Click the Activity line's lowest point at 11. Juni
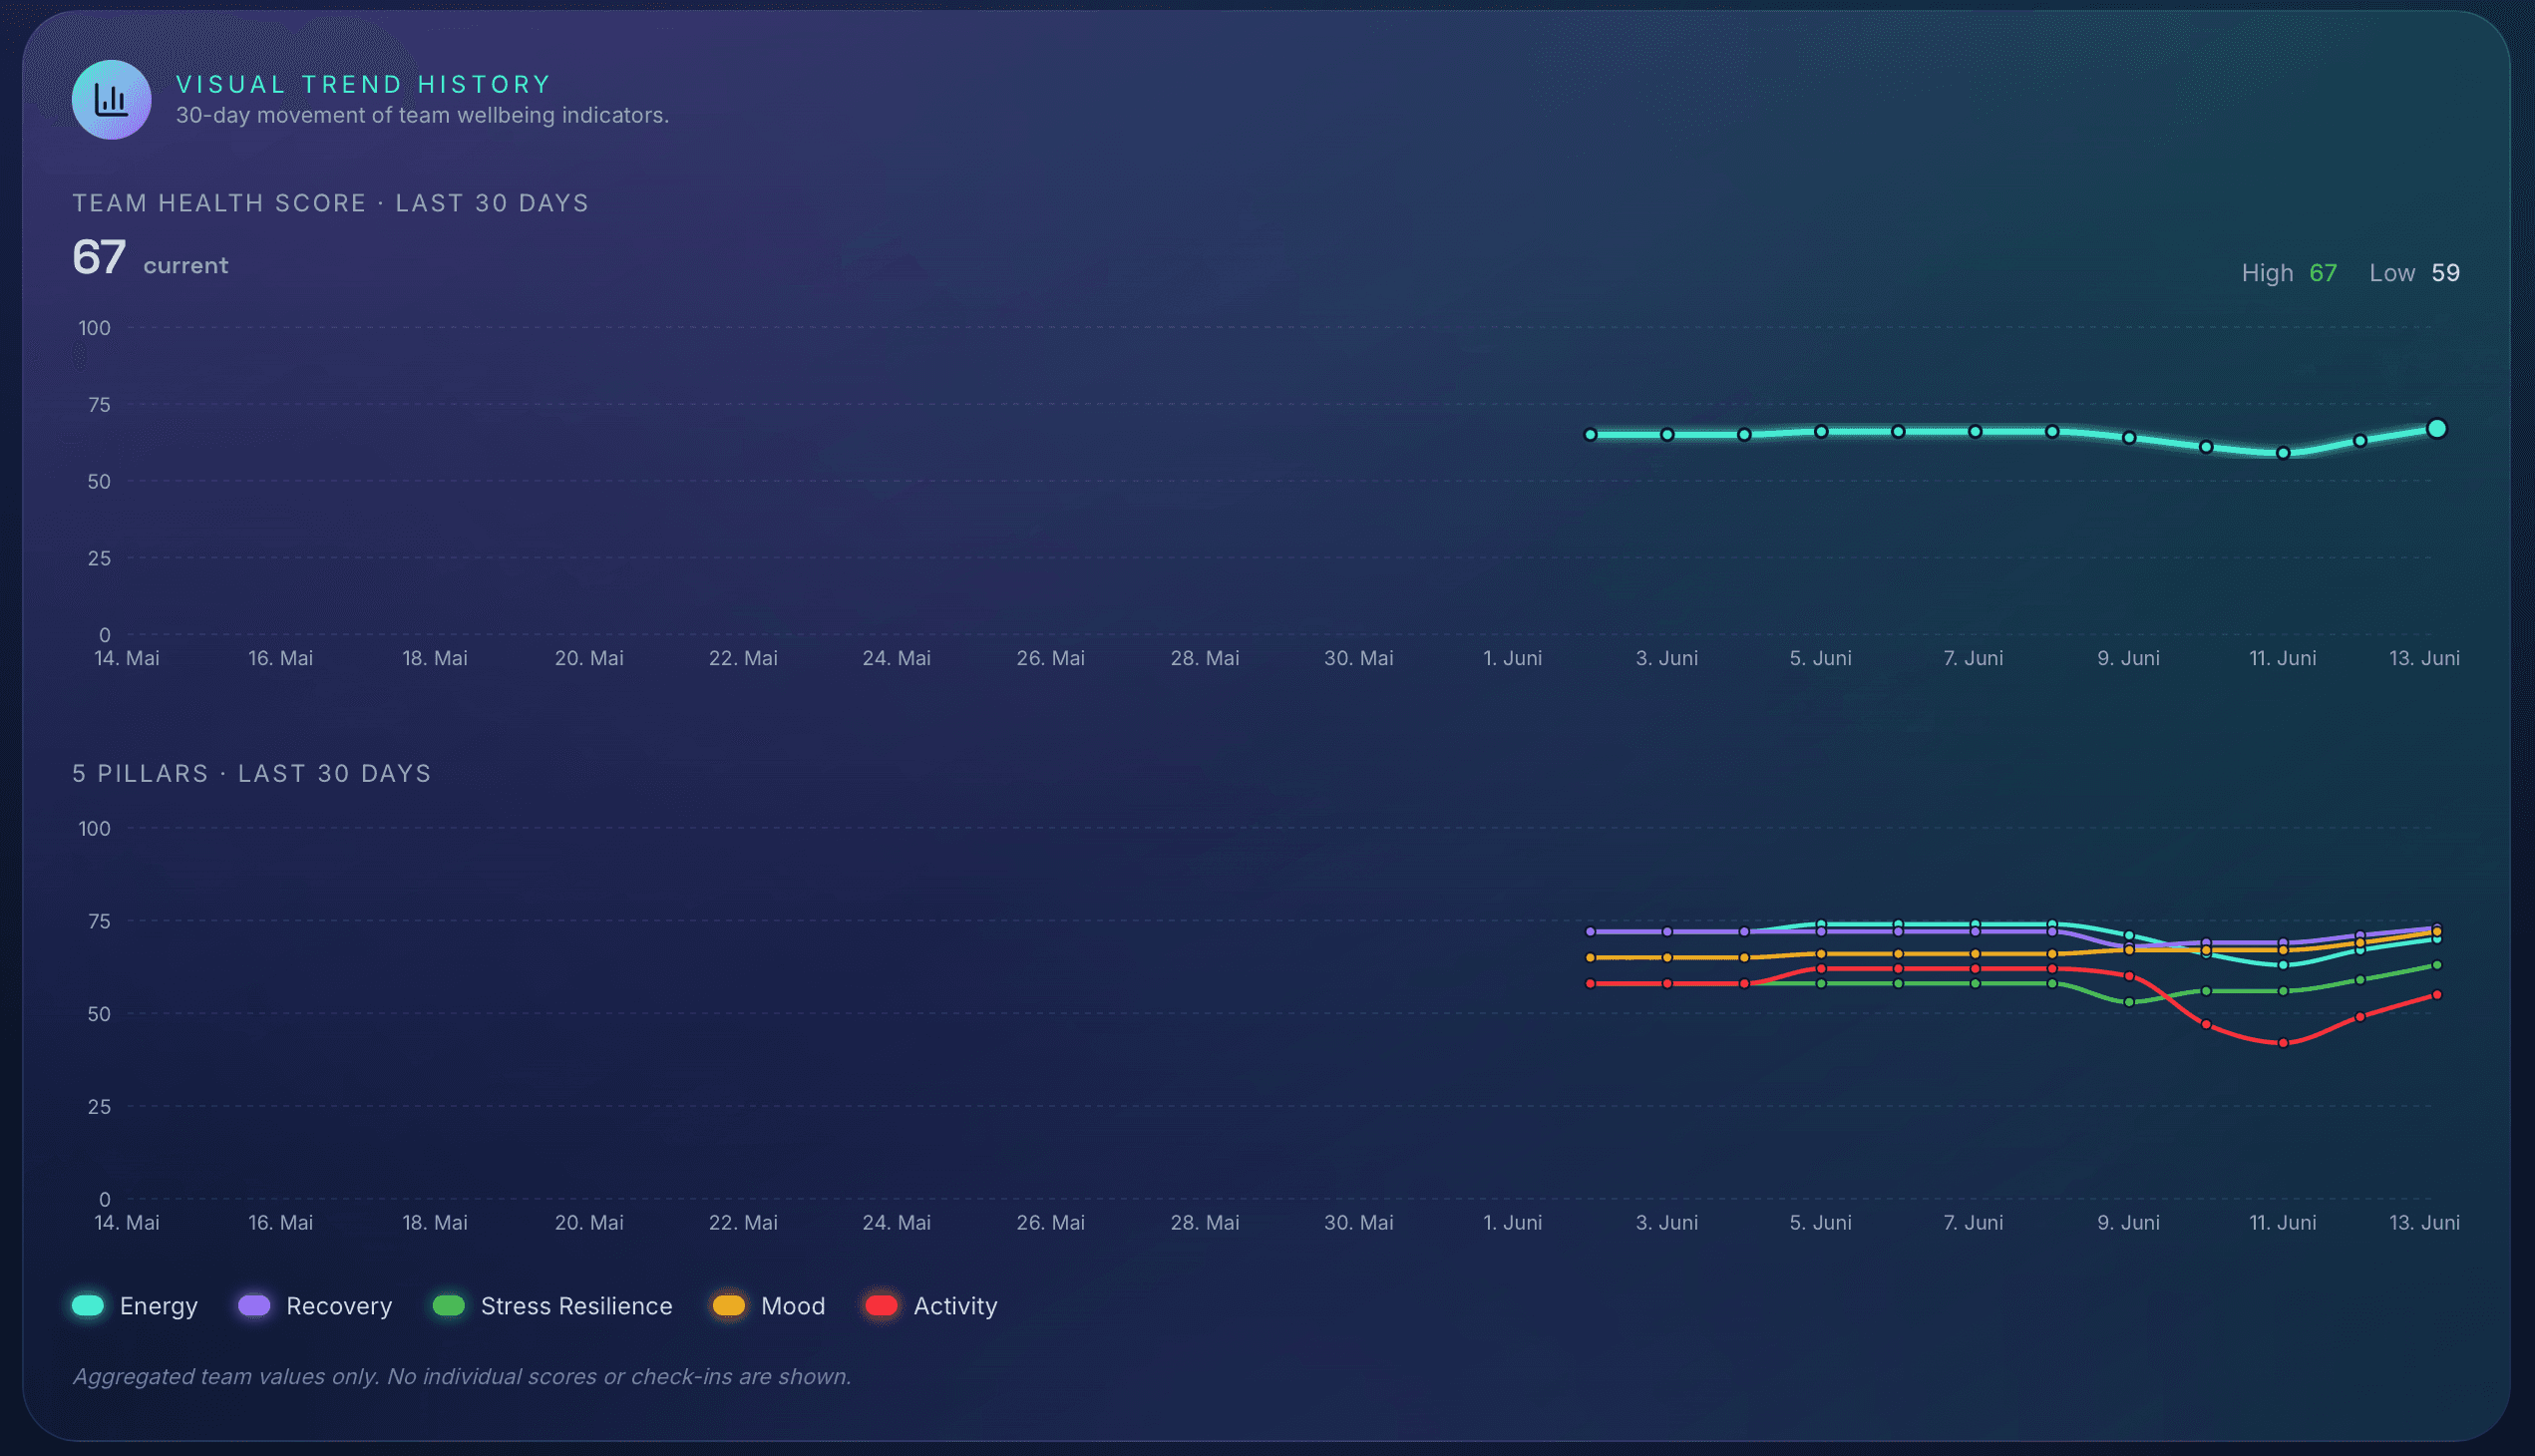Screen dimensions: 2535x1456 click(2283, 1043)
